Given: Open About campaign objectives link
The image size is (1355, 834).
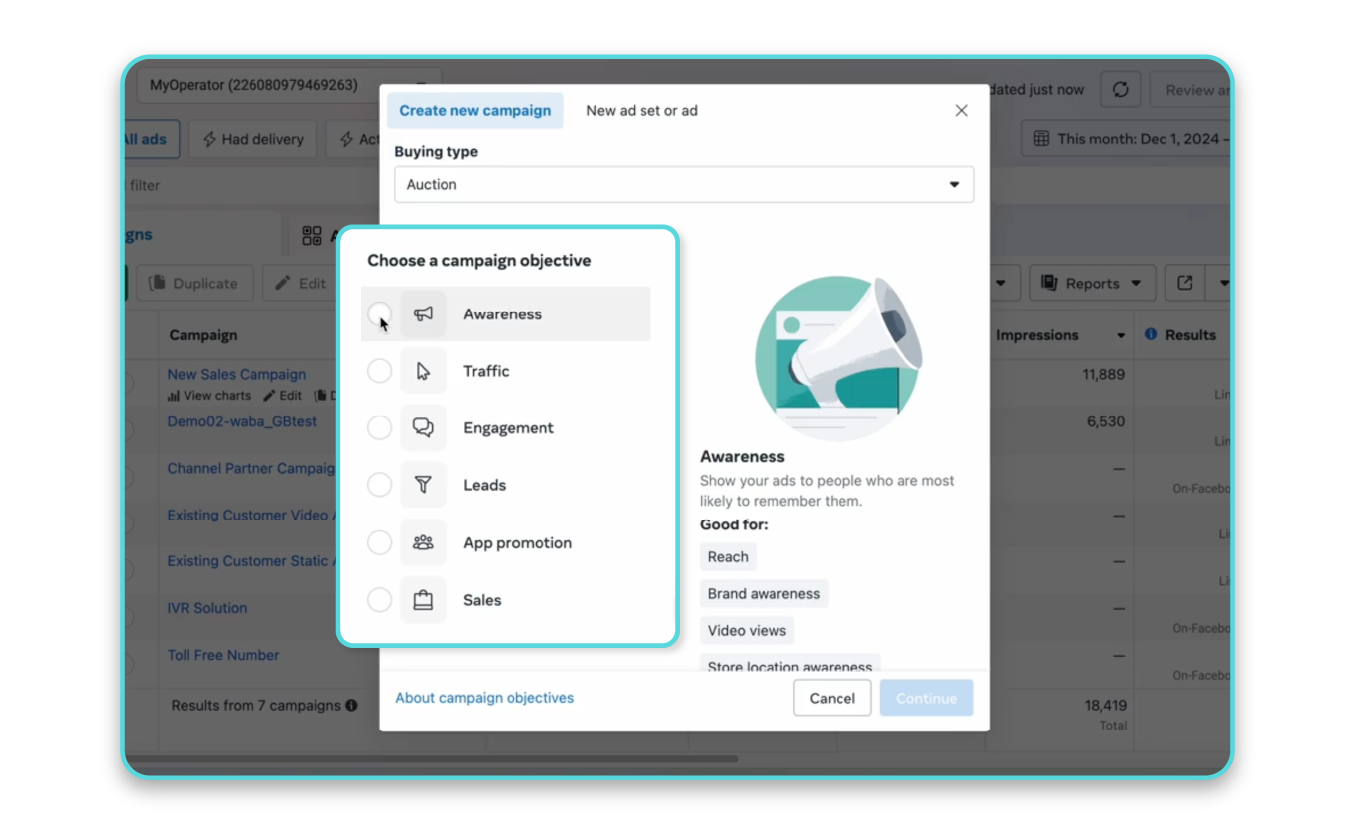Looking at the screenshot, I should (485, 698).
